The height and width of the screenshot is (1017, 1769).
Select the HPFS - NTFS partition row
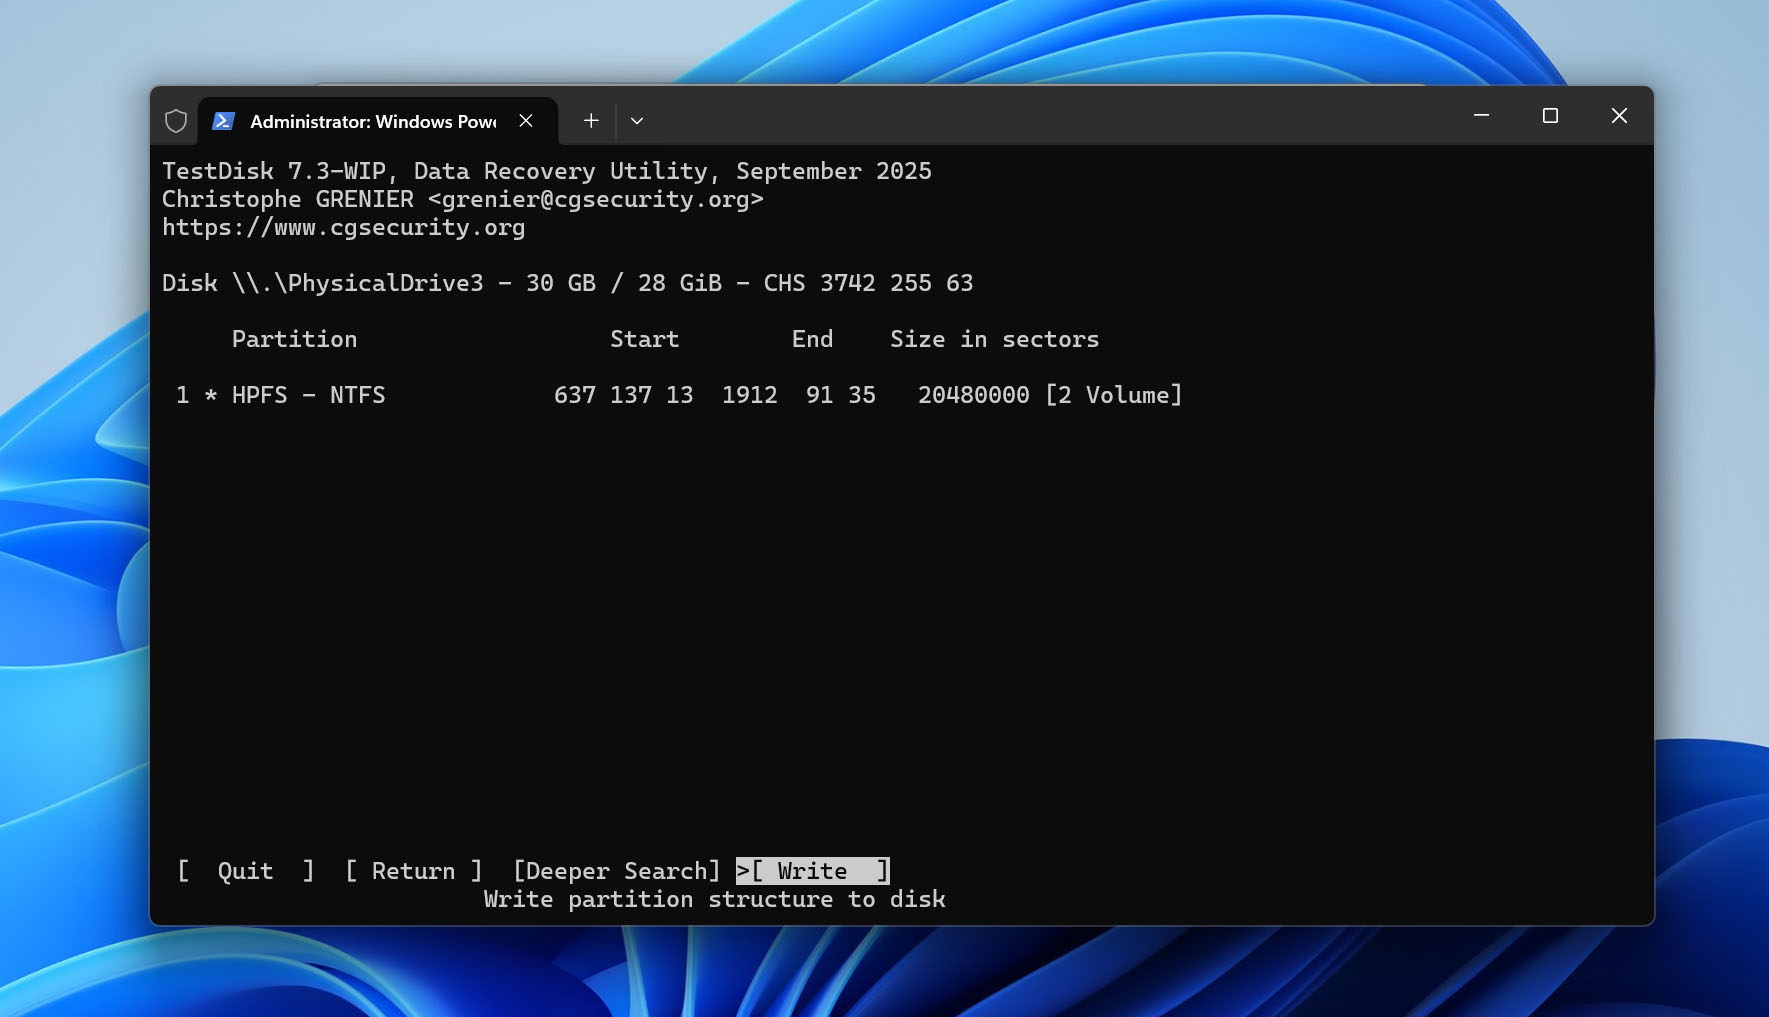click(x=679, y=395)
